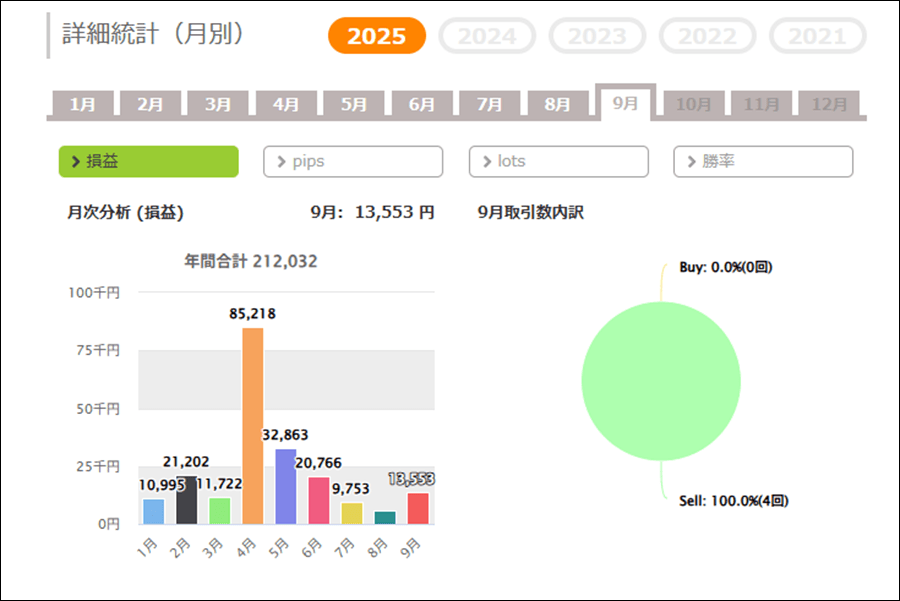Screen dimensions: 900x601
Task: Click the purple May bar 32,863
Action: pyautogui.click(x=286, y=487)
